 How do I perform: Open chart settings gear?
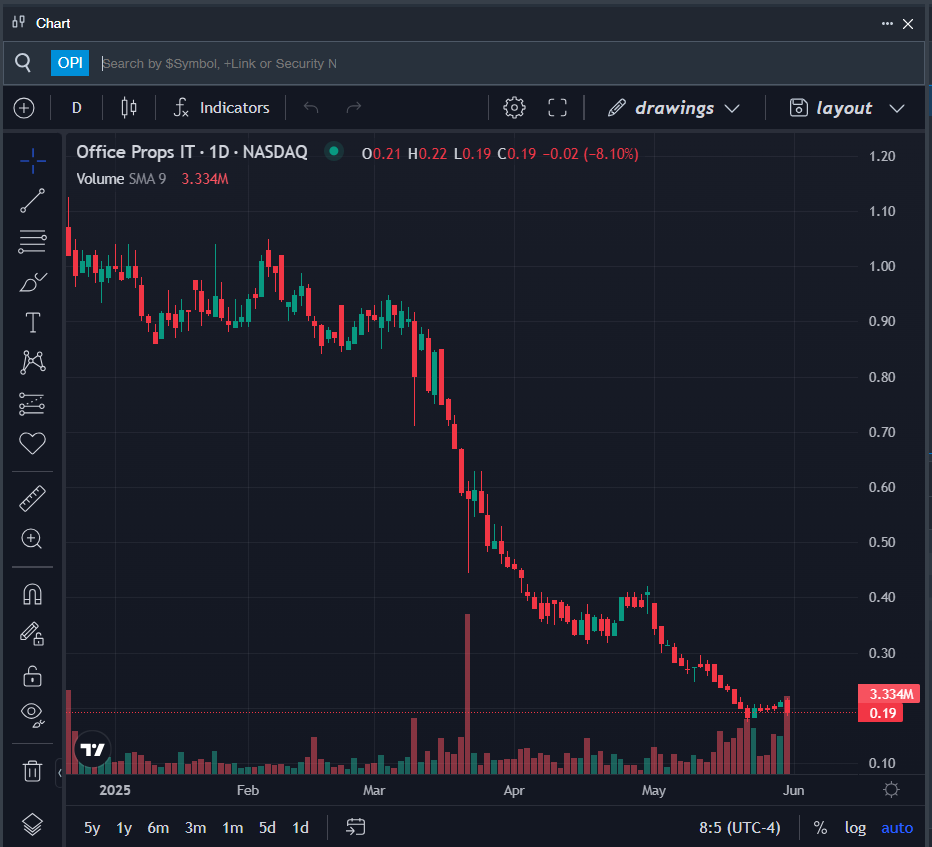[514, 108]
